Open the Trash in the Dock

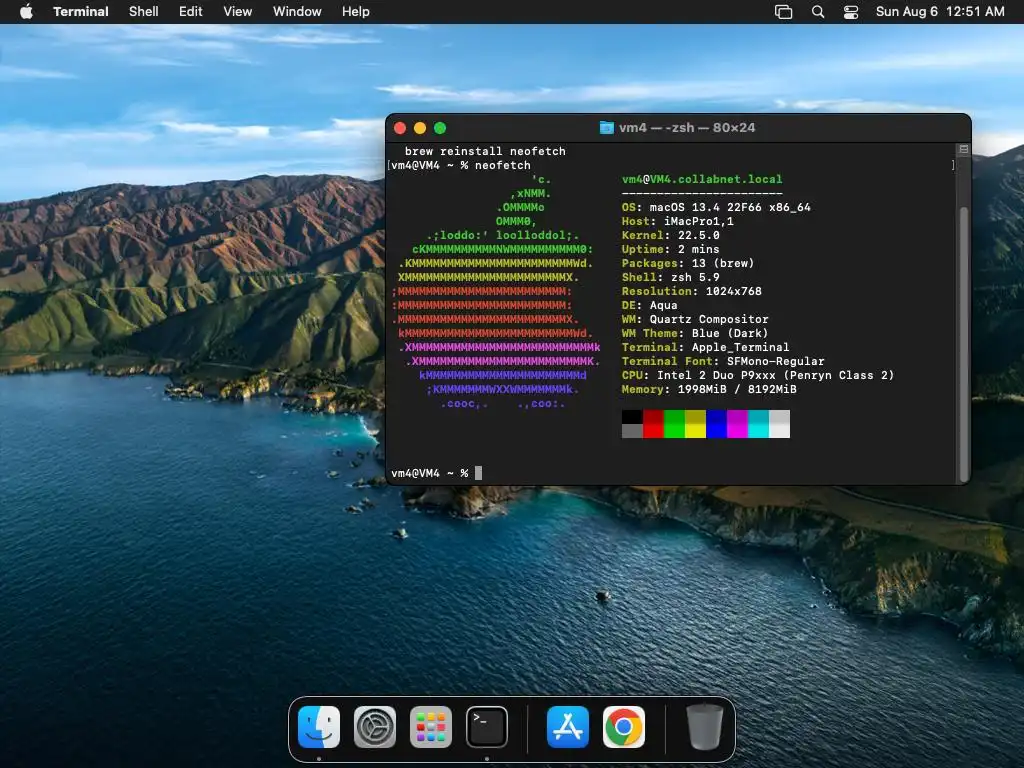pyautogui.click(x=705, y=727)
